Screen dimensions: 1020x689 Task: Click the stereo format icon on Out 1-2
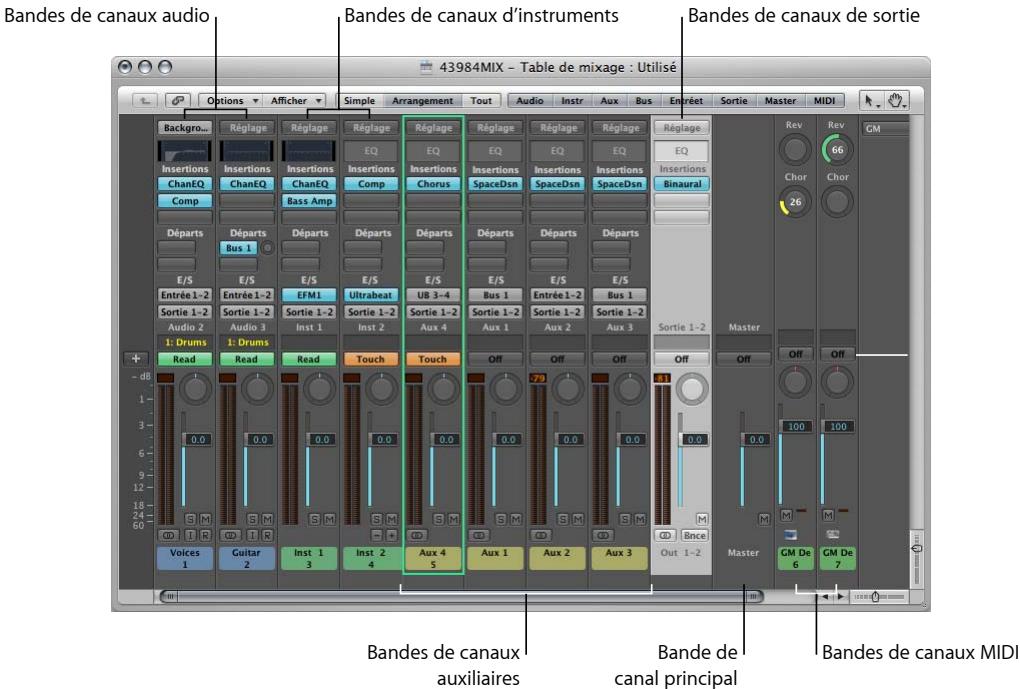pyautogui.click(x=665, y=535)
